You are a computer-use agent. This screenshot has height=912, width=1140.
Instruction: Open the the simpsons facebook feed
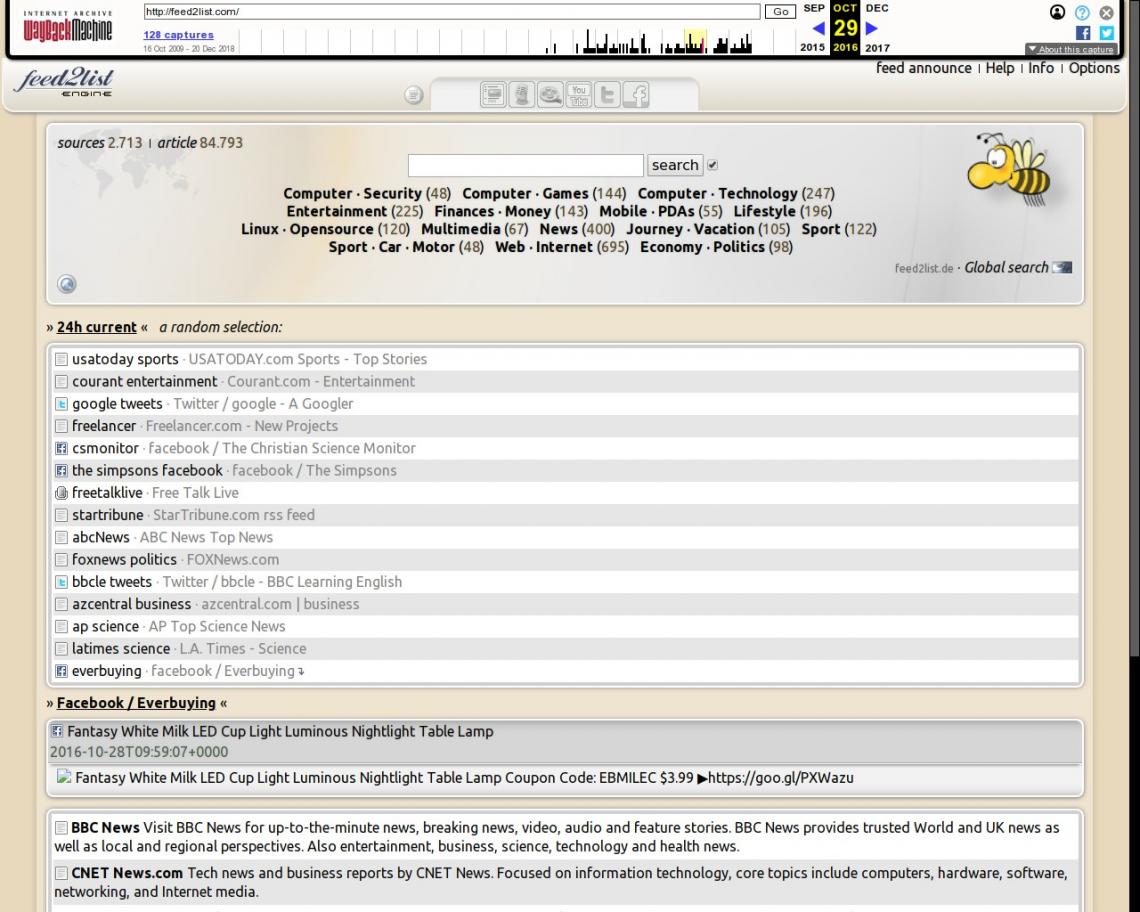[147, 471]
